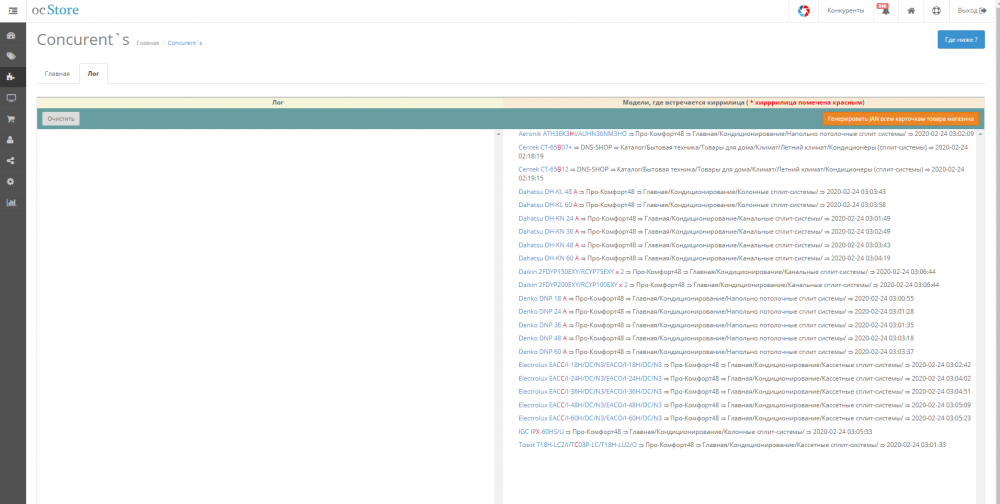The height and width of the screenshot is (504, 1000).
Task: Open the Aeronik ATH36 model link
Action: pos(573,134)
